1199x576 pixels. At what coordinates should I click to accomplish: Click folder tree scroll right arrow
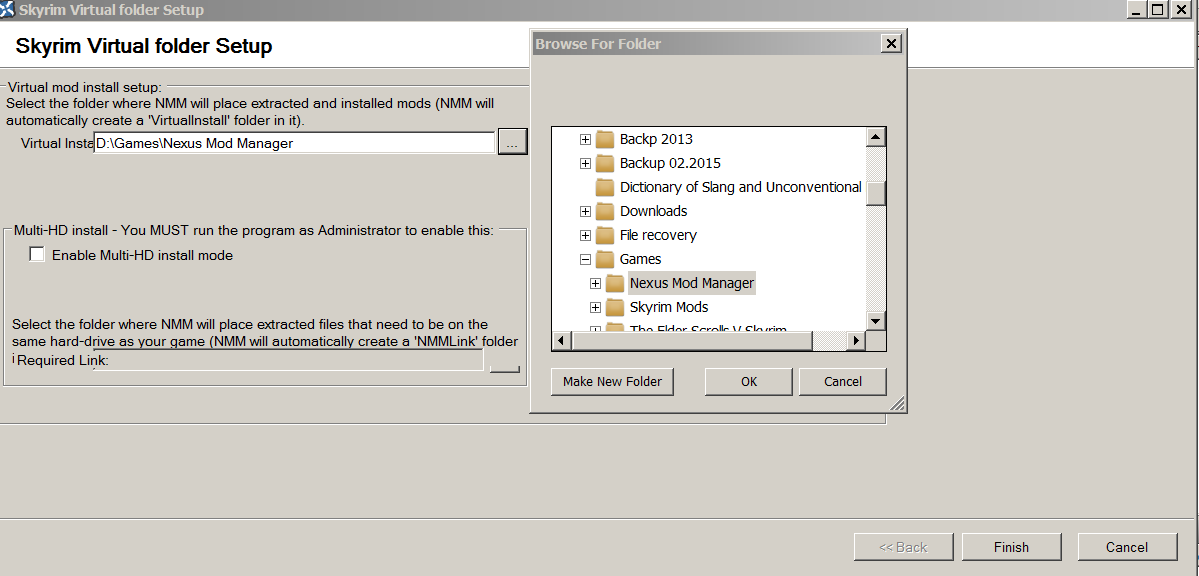point(856,340)
